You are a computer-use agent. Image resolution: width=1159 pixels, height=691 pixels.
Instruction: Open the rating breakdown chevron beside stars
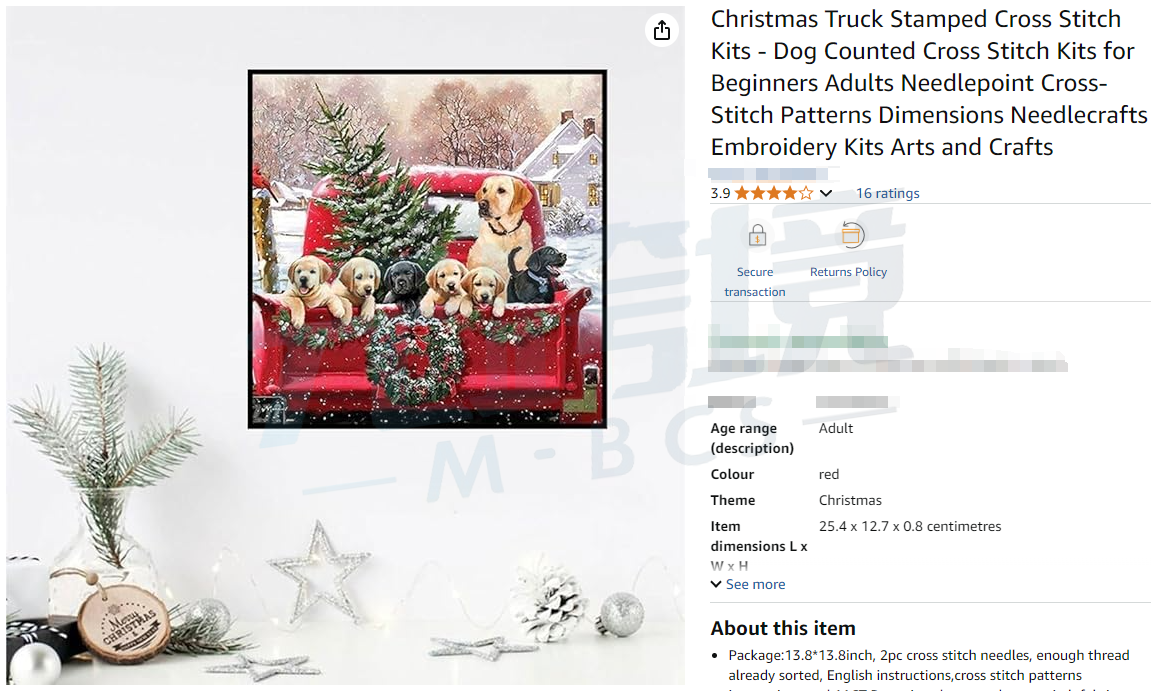[x=826, y=194]
